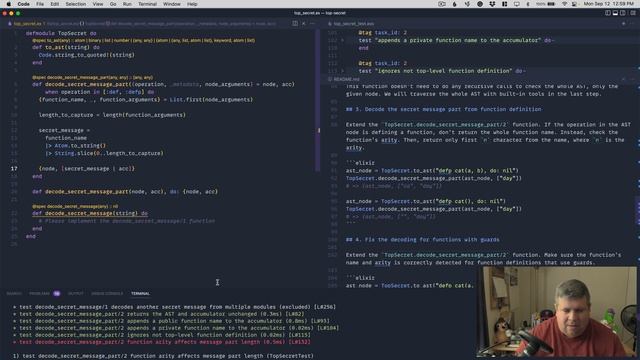Click the left editor minimap scrollbar

click(x=317, y=100)
